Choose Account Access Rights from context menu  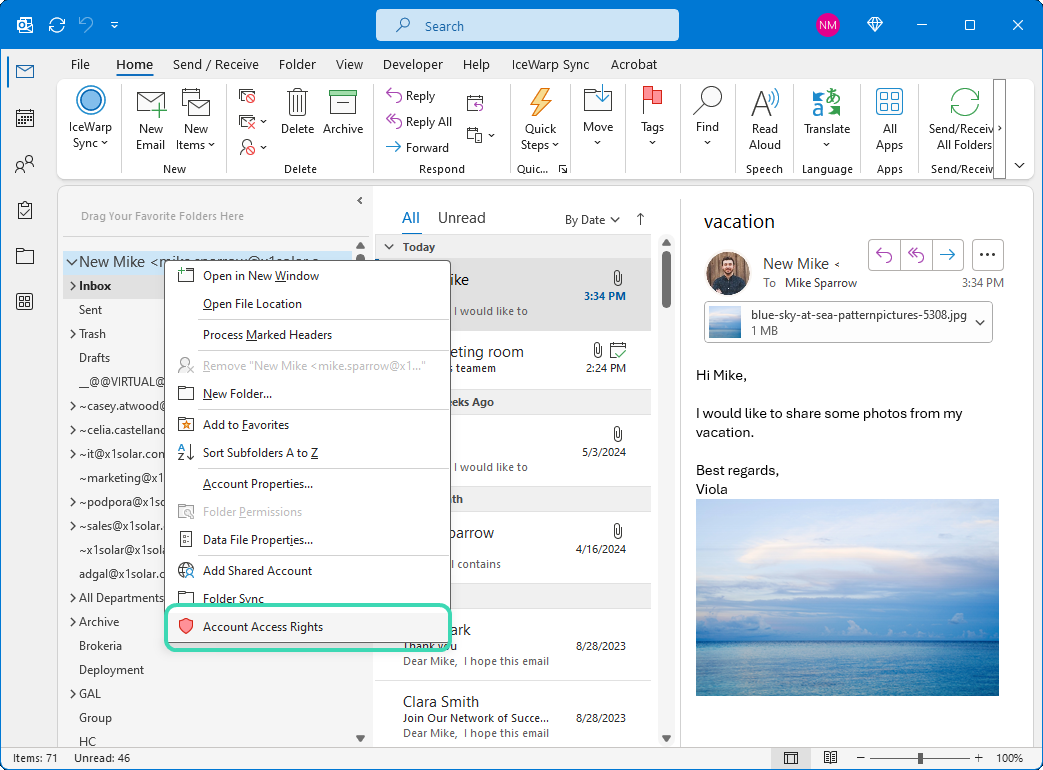click(x=308, y=627)
